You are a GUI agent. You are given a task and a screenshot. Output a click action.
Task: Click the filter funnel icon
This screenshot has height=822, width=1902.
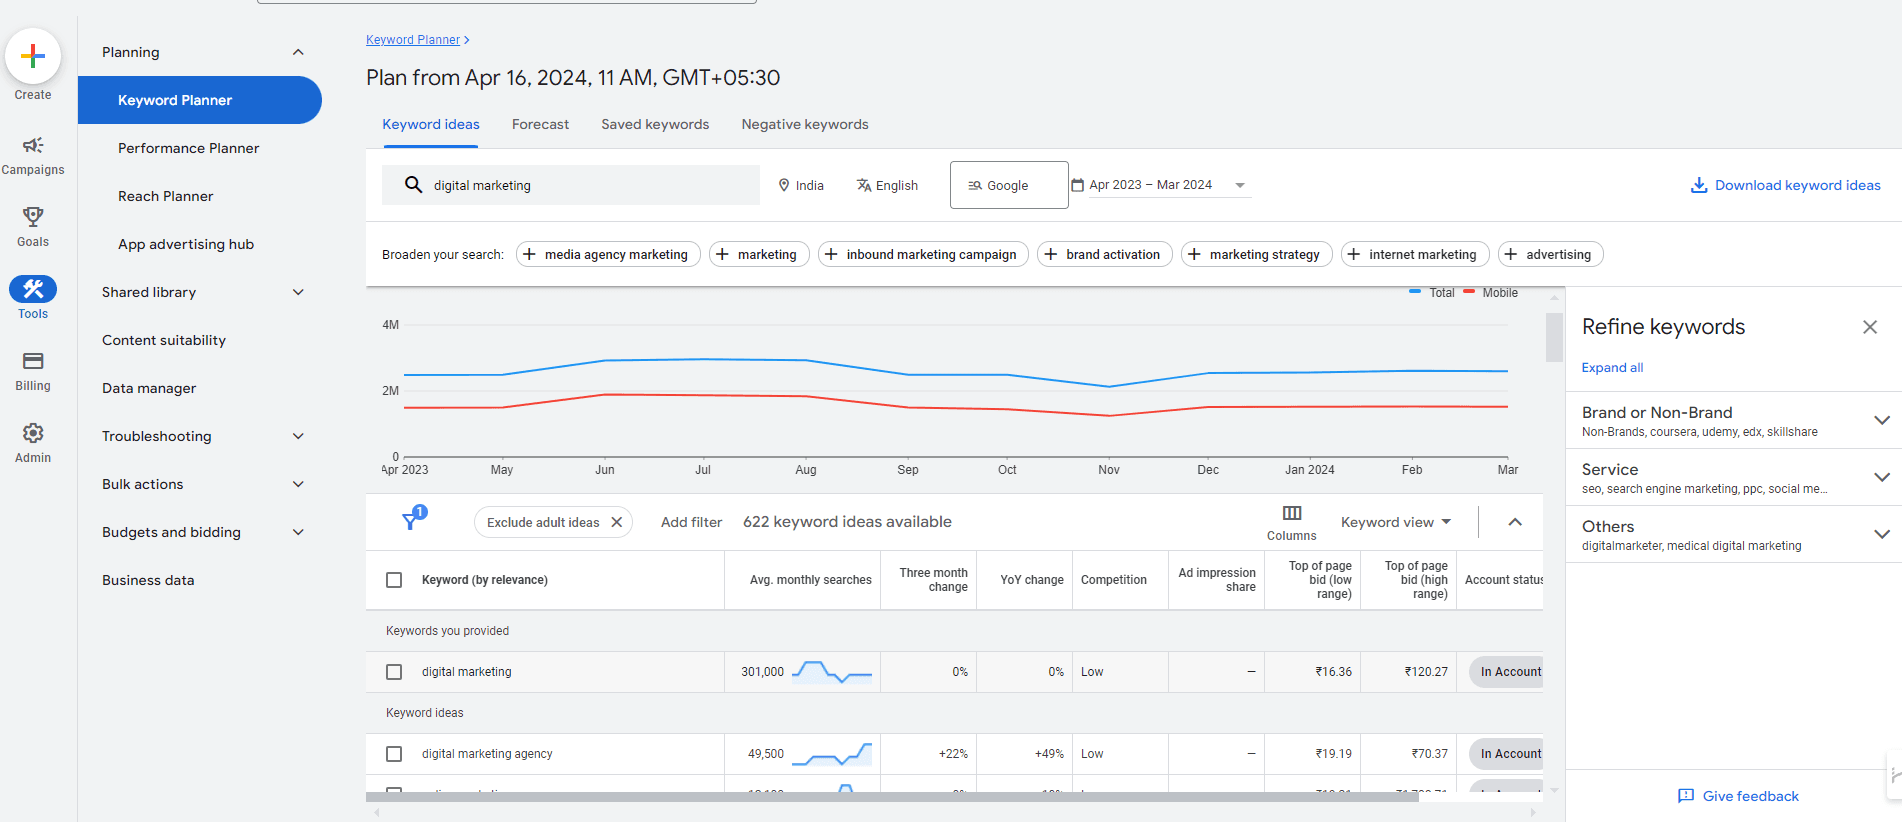[x=411, y=520]
